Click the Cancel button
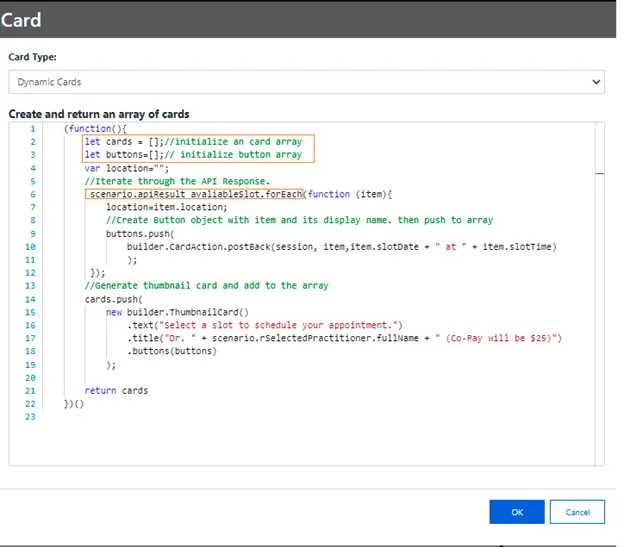Viewport: 624px width, 548px height. [577, 512]
